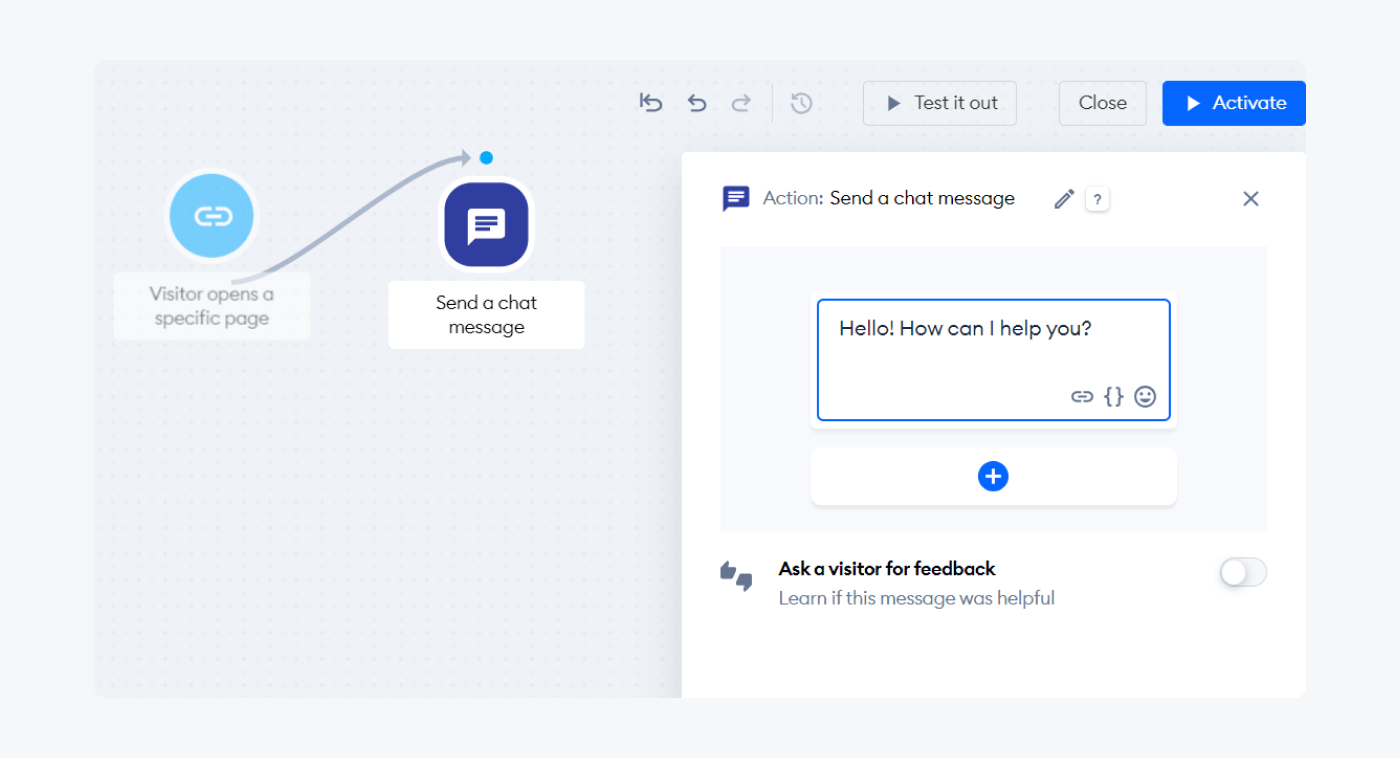Click the chat message icon in panel header

tap(736, 199)
